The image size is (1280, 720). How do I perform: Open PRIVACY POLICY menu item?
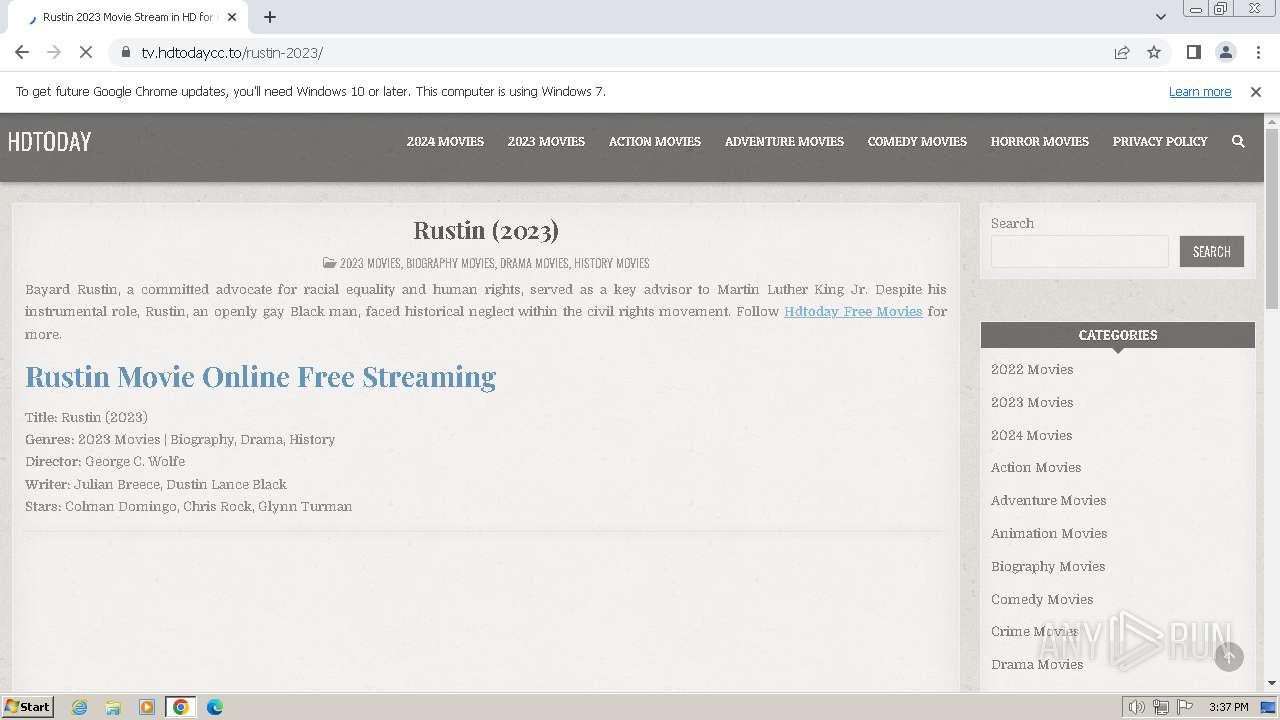tap(1160, 141)
